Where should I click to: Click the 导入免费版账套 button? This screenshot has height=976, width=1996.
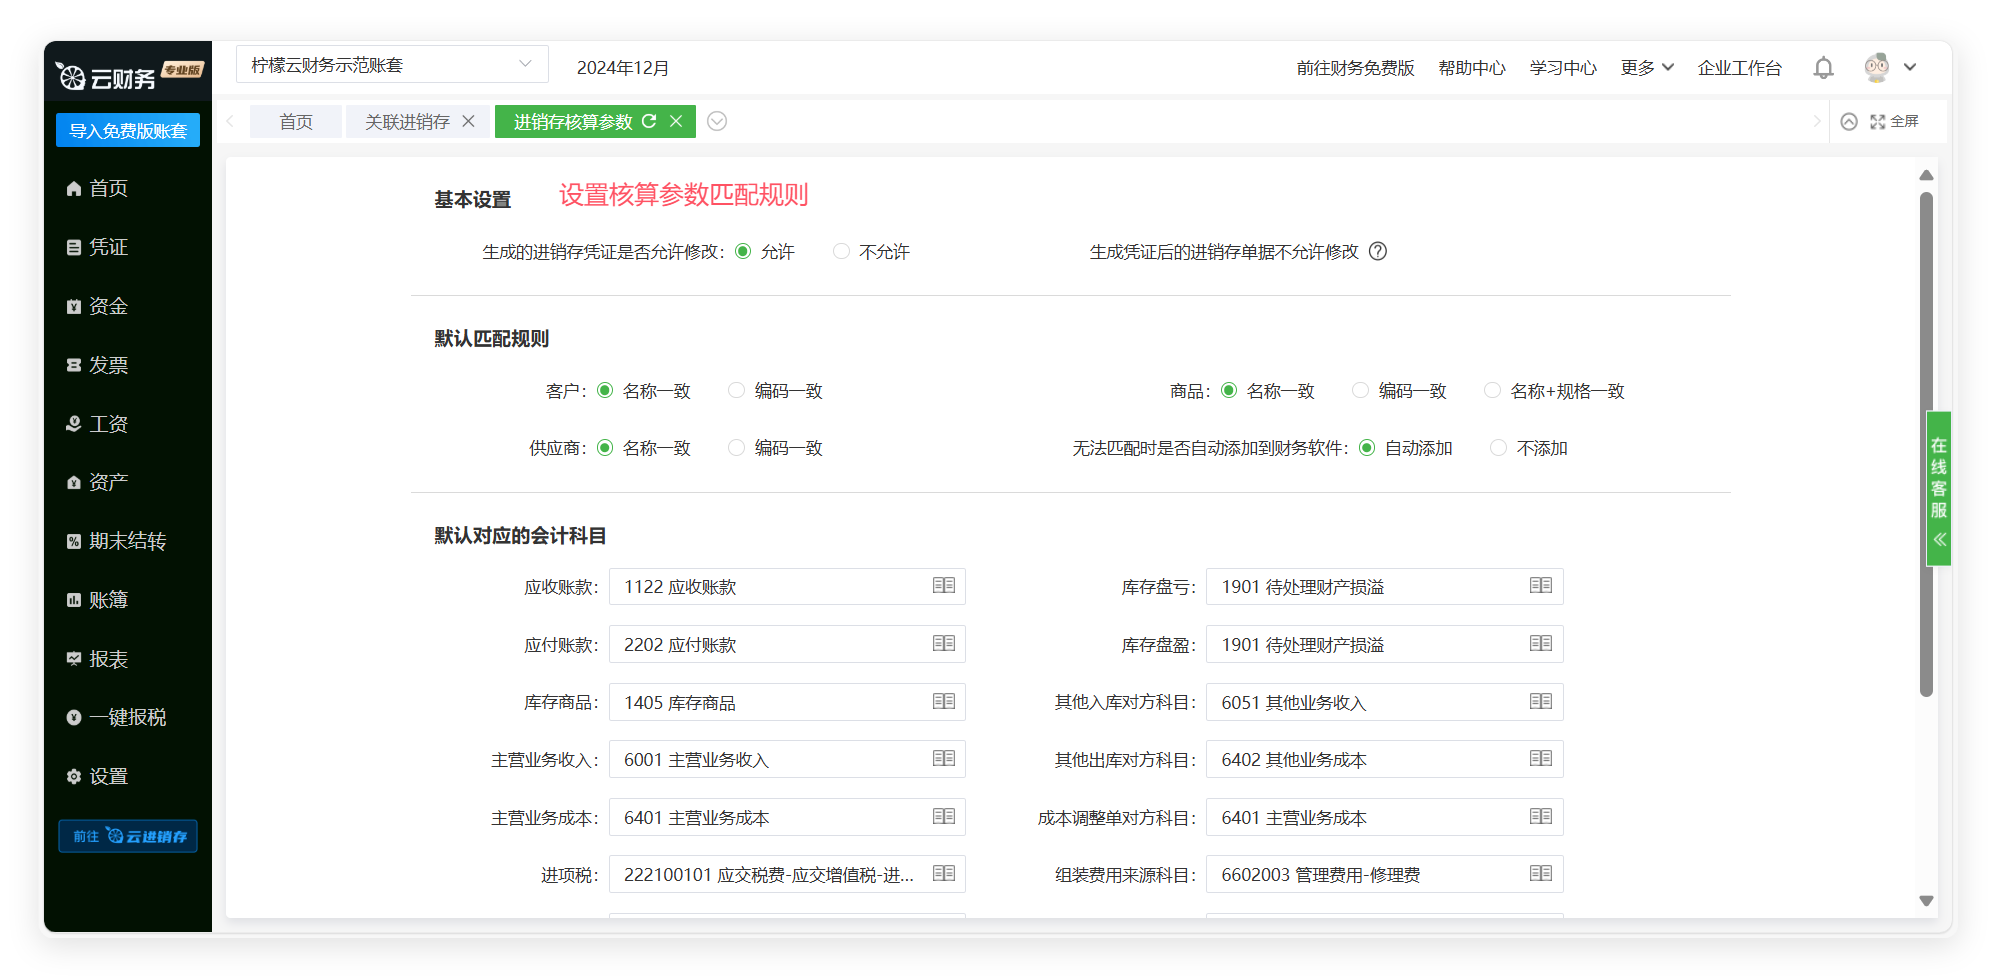coord(128,131)
